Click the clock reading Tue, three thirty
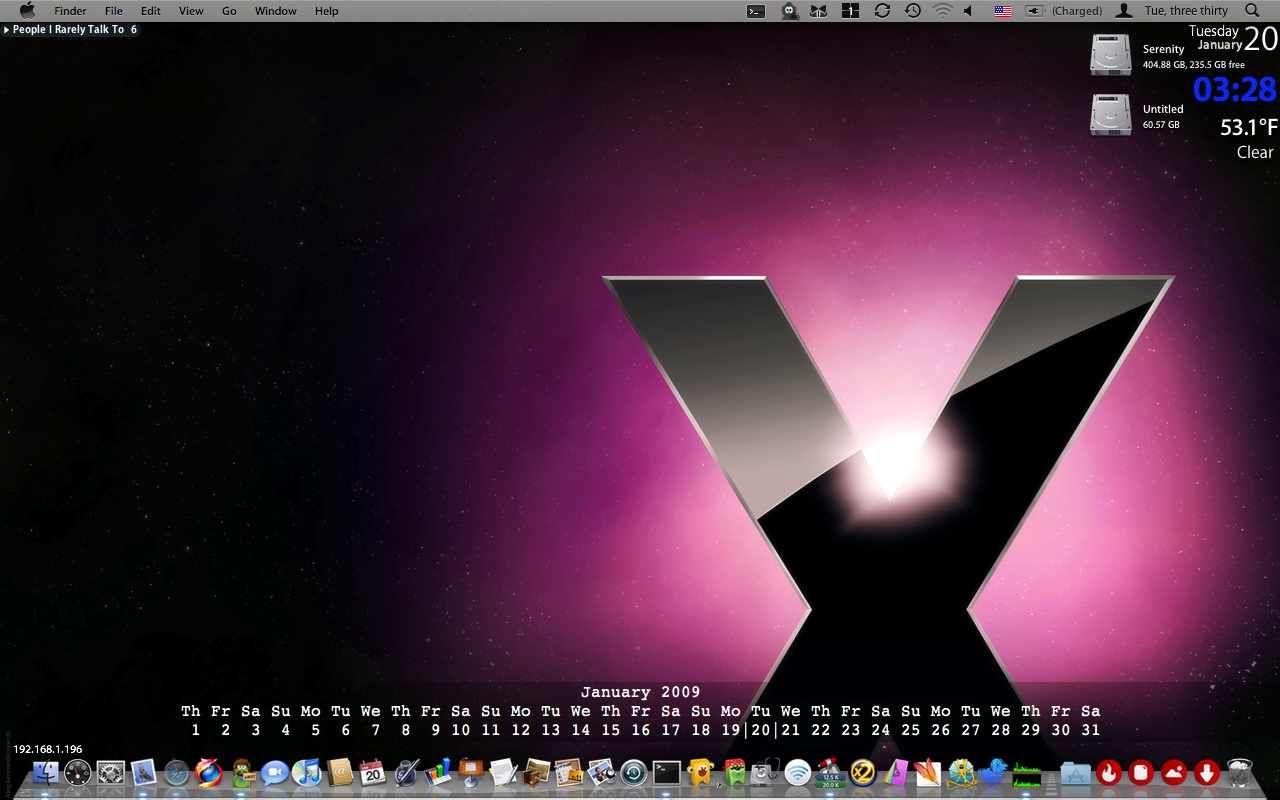The image size is (1280, 800). click(x=1186, y=11)
